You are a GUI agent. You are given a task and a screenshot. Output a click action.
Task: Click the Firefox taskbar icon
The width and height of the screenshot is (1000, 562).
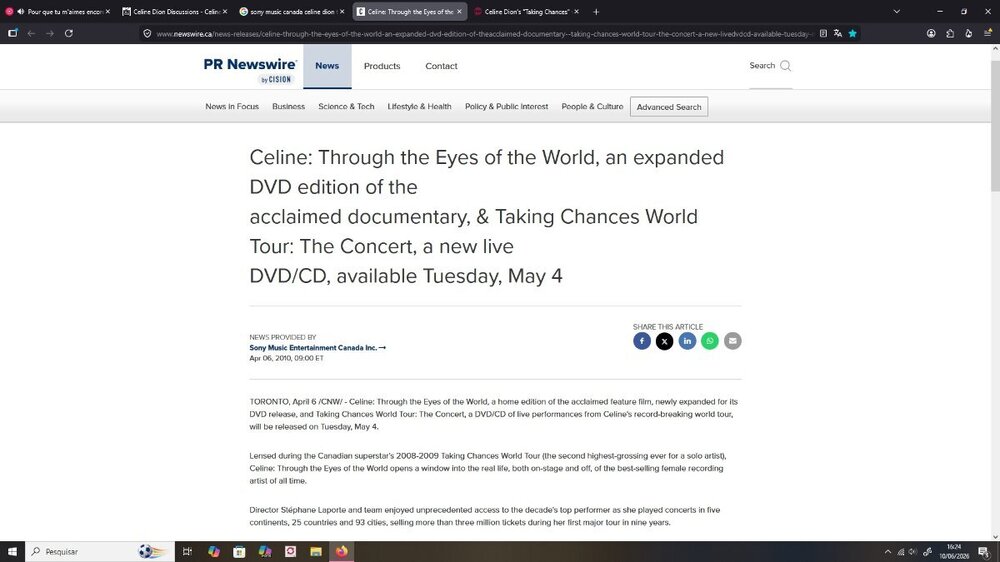pos(342,551)
